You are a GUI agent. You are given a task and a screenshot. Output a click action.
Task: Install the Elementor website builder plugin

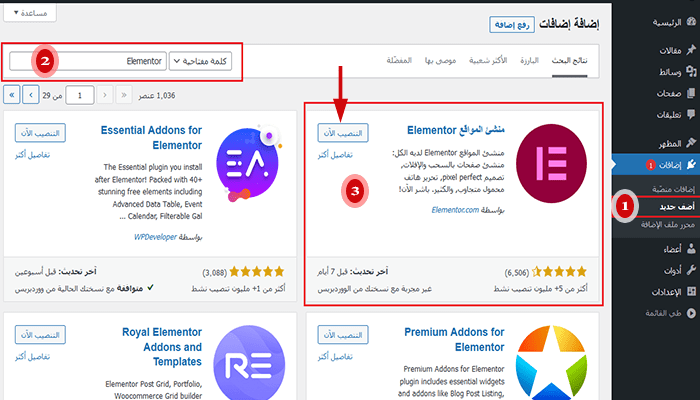[343, 133]
